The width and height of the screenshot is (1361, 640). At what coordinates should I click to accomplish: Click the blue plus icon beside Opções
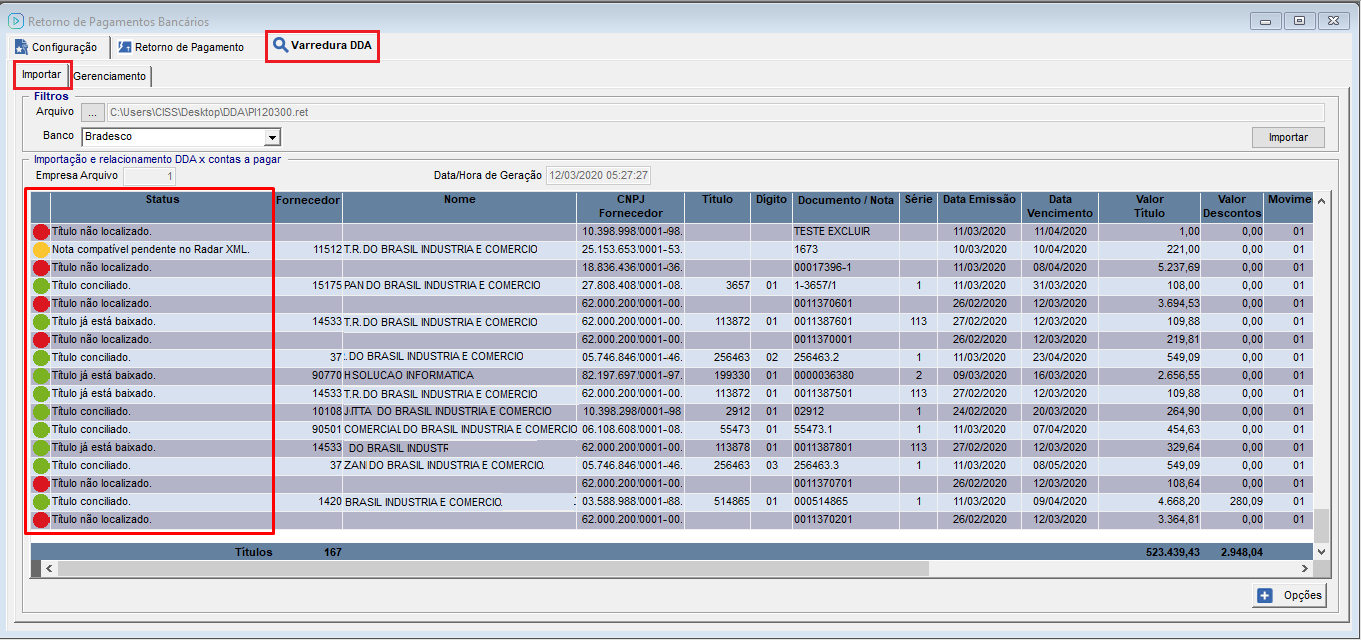coord(1265,596)
